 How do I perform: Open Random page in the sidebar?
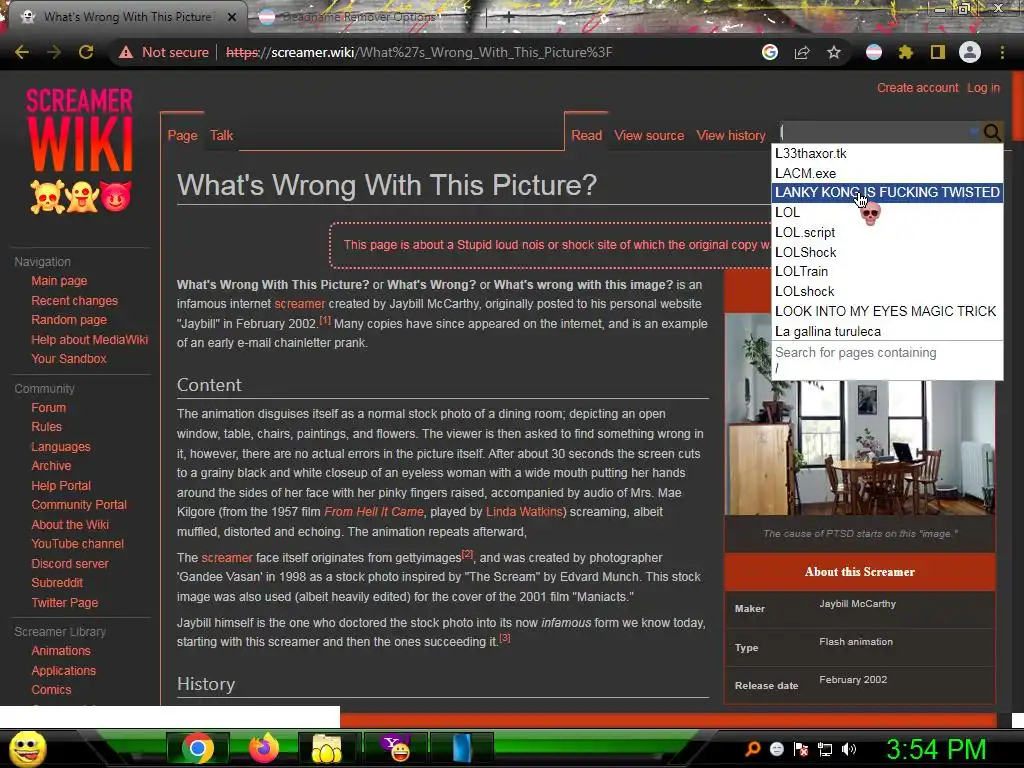(x=69, y=319)
